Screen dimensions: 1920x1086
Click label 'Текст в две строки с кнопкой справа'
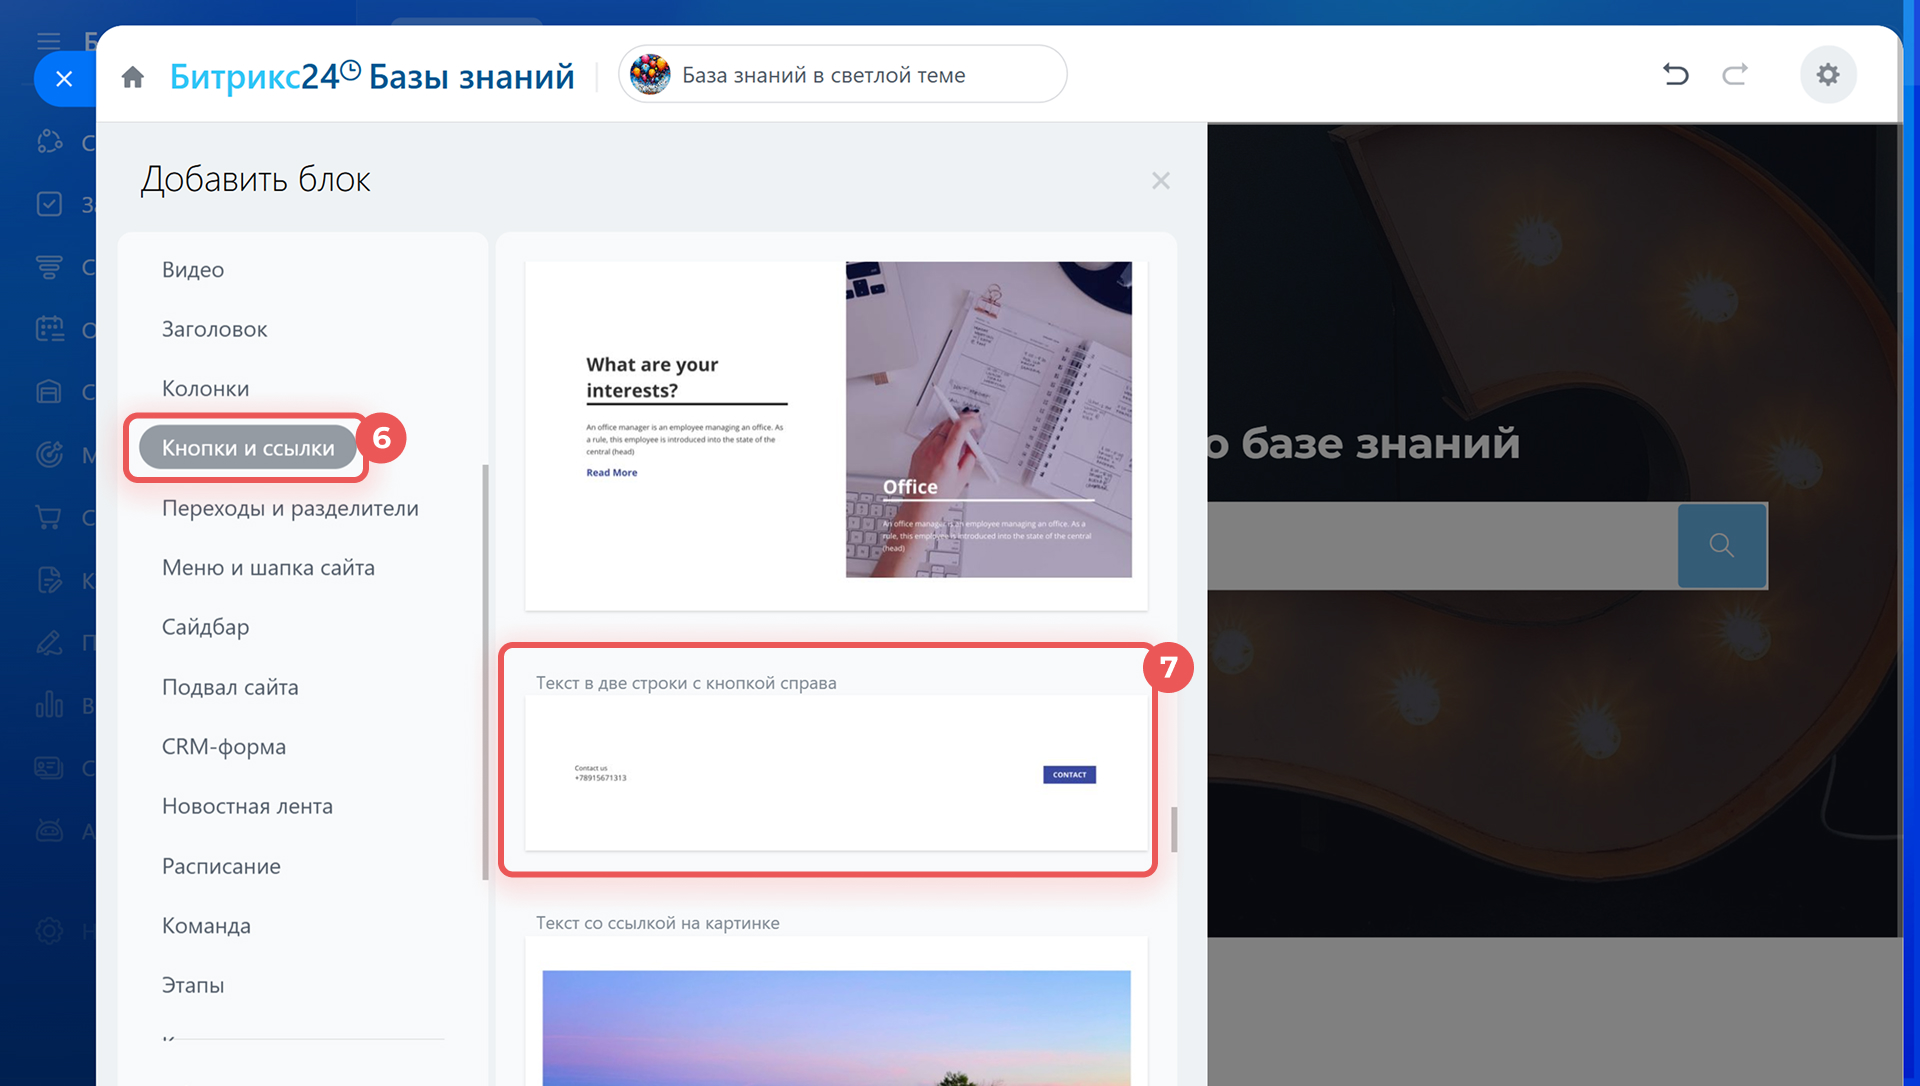[x=686, y=683]
